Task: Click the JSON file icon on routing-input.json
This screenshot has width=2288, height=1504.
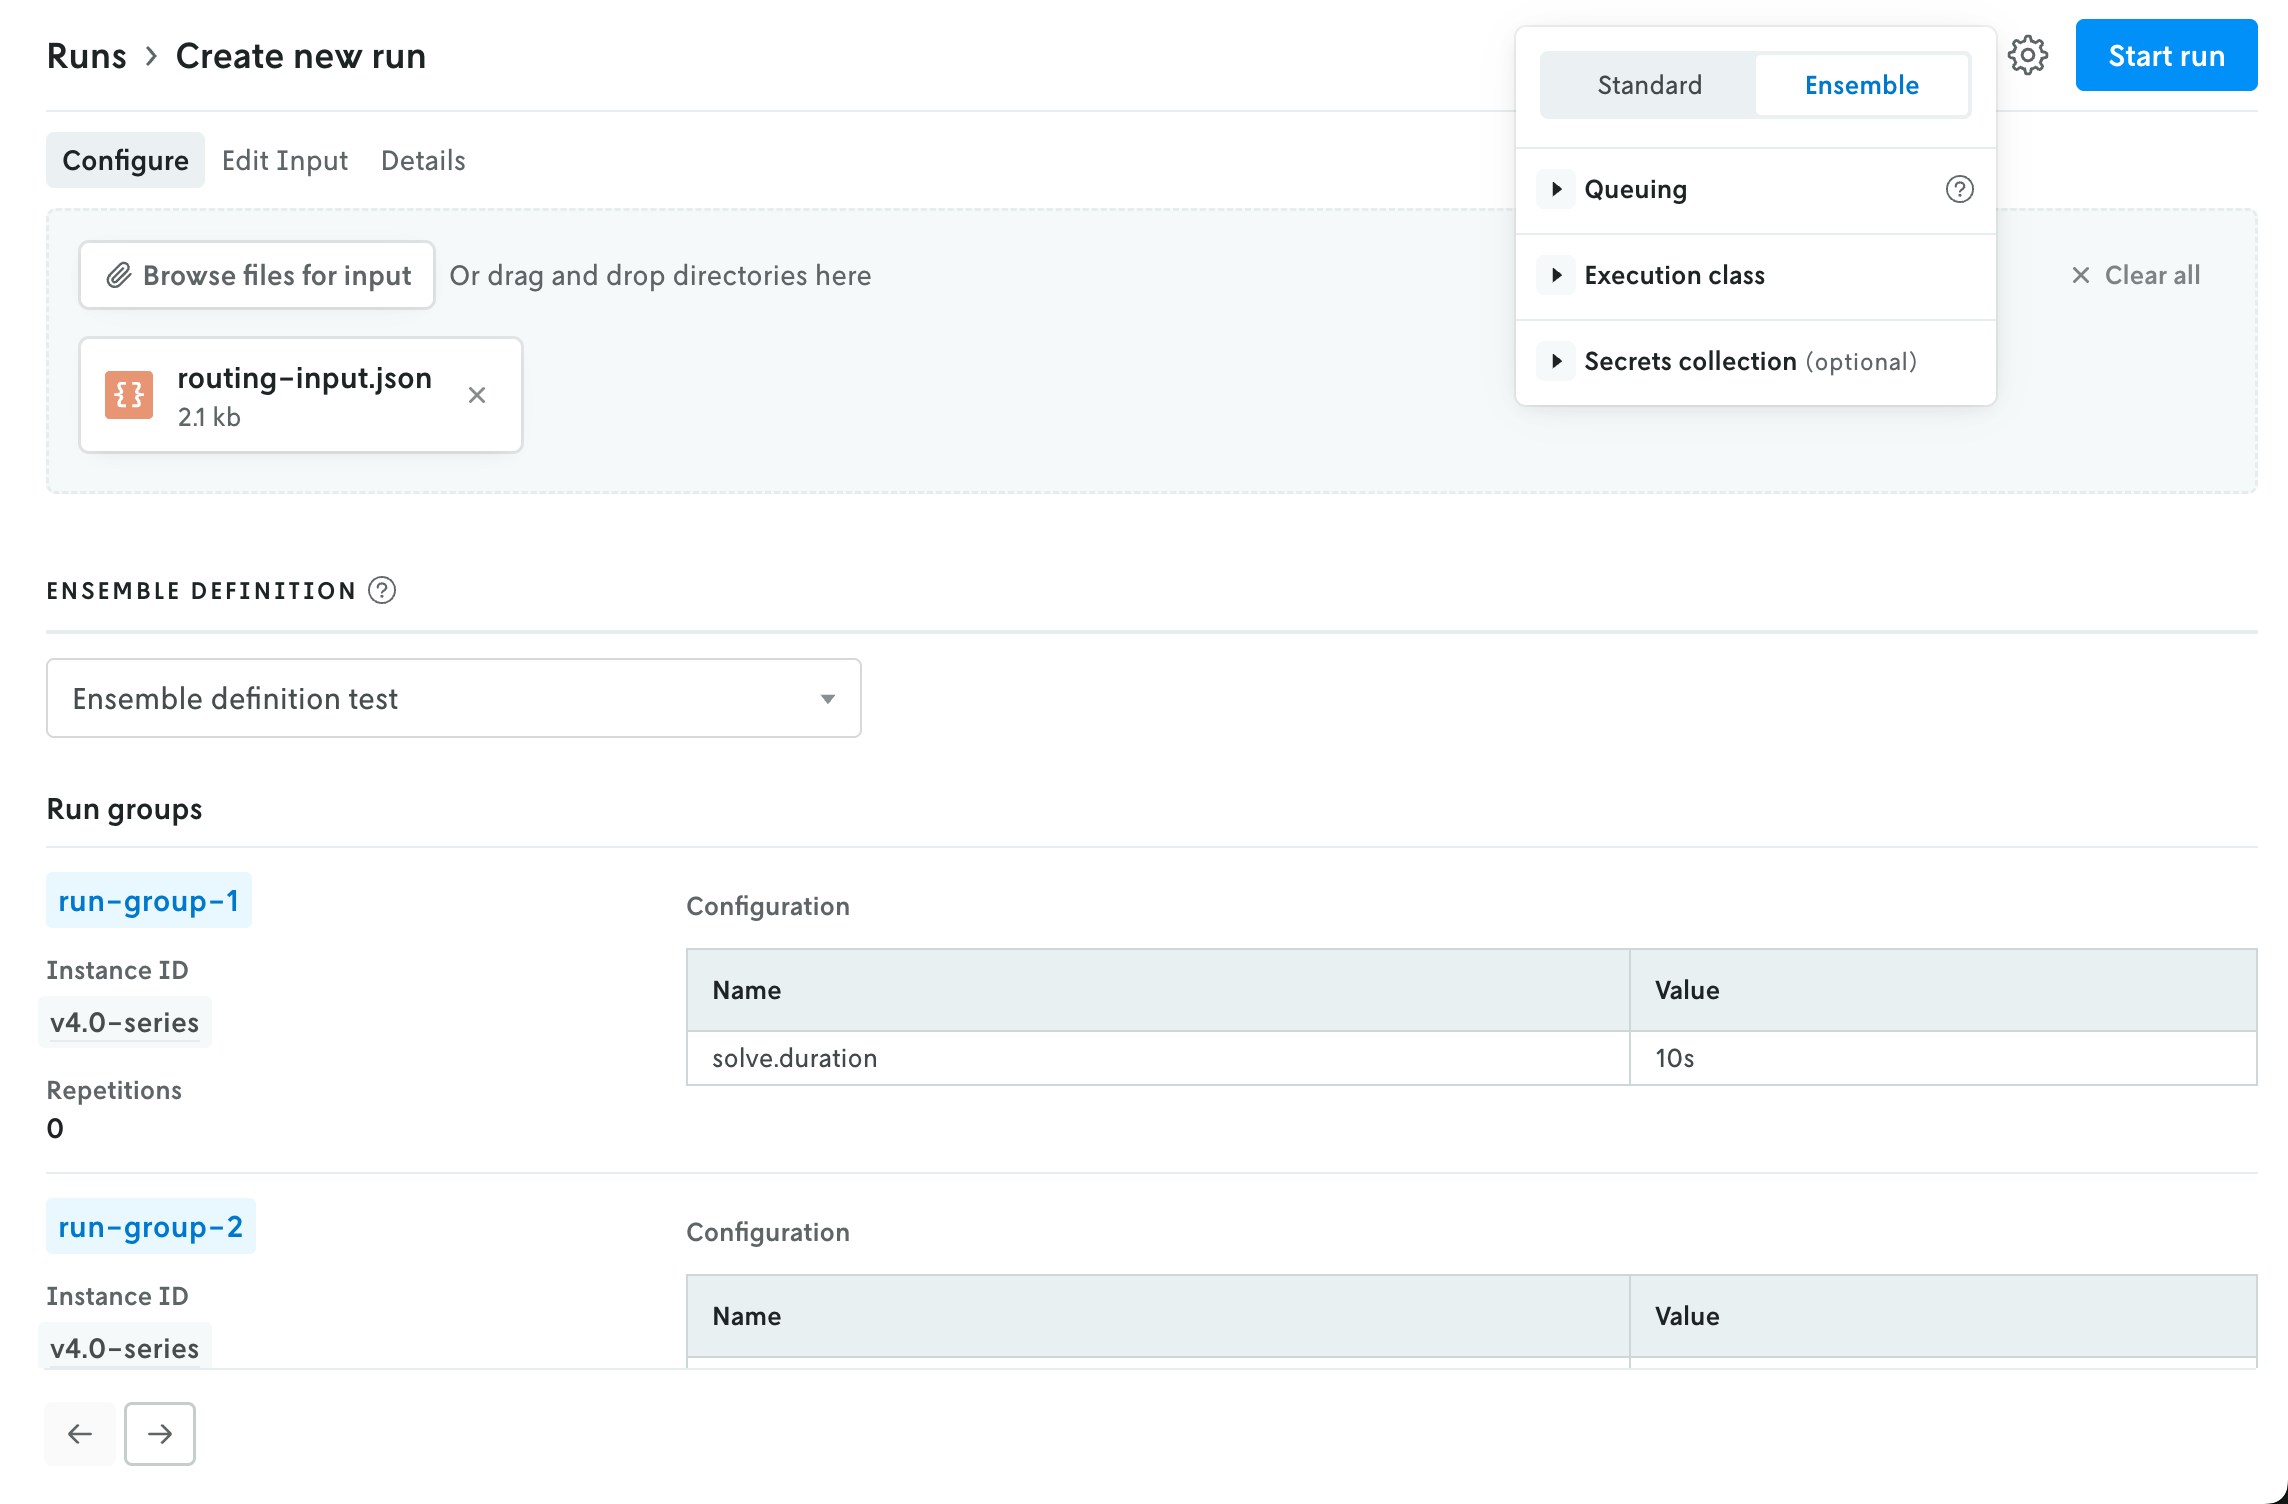Action: click(x=128, y=395)
